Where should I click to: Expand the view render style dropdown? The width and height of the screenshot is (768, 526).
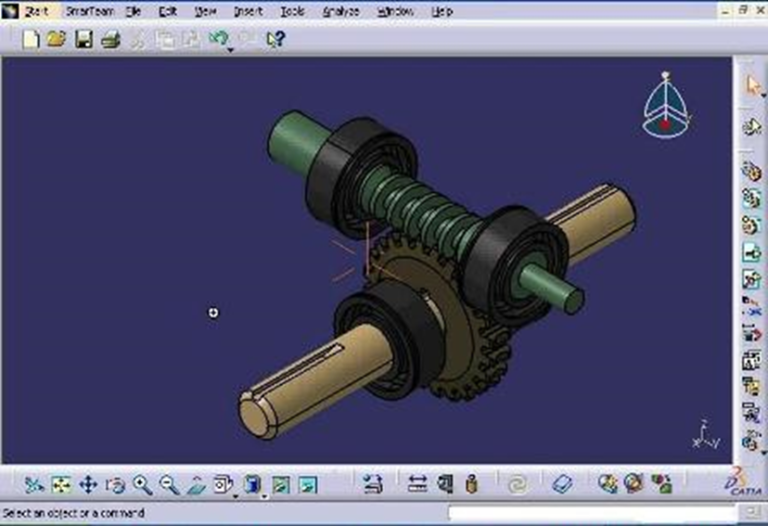(x=265, y=494)
